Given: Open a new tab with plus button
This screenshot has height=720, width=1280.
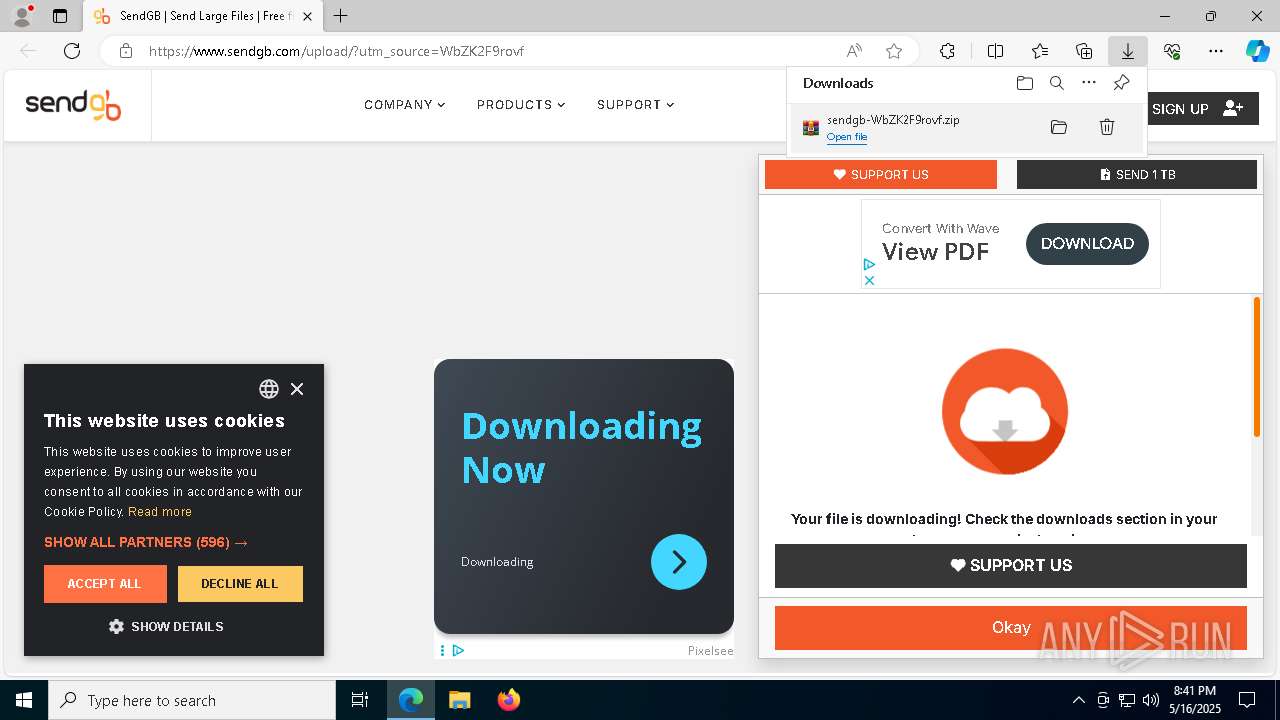Looking at the screenshot, I should click(341, 16).
